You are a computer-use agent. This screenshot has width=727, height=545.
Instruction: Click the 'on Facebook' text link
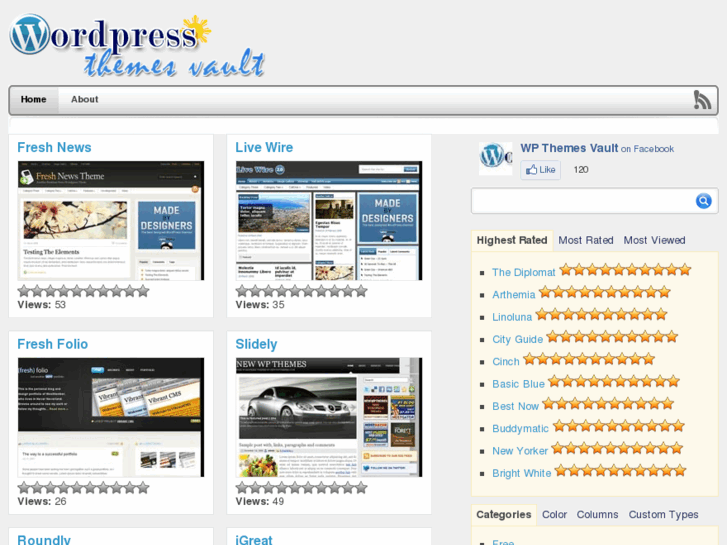[x=647, y=149]
